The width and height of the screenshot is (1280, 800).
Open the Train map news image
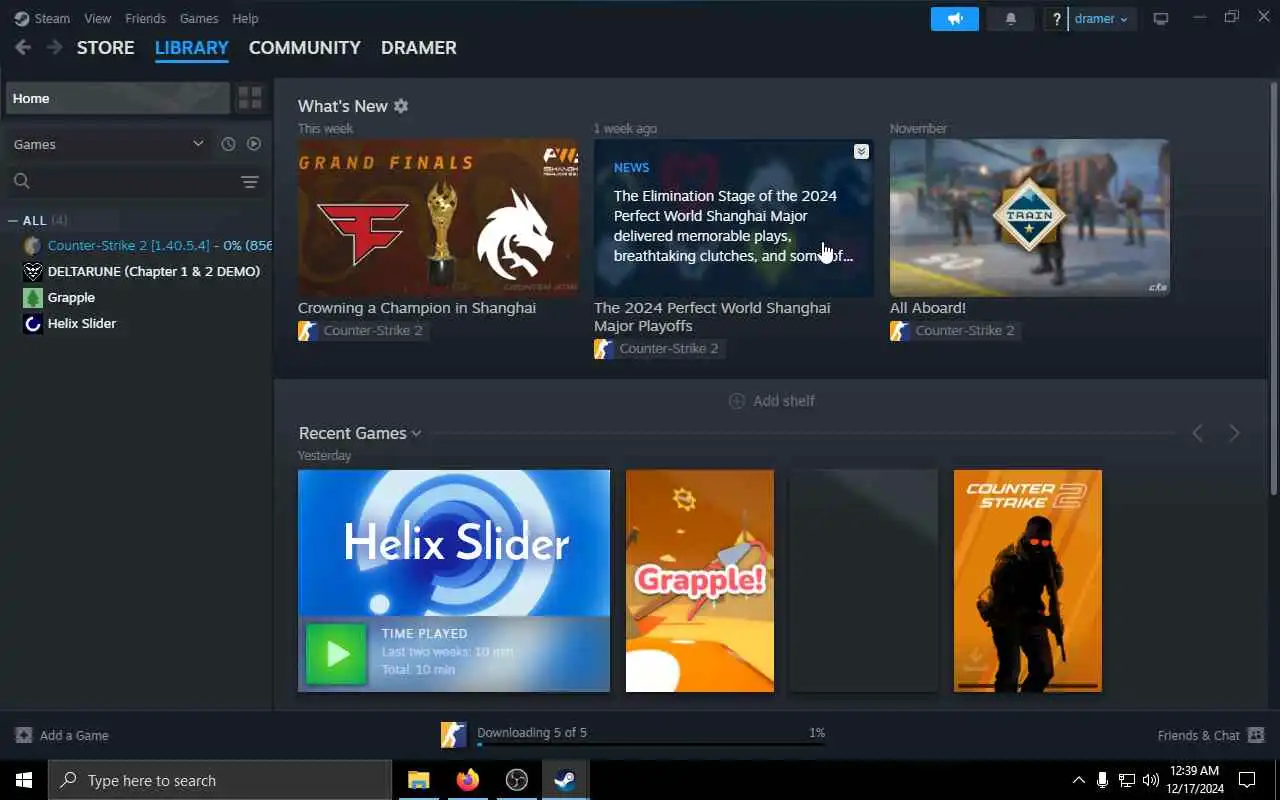point(1030,218)
